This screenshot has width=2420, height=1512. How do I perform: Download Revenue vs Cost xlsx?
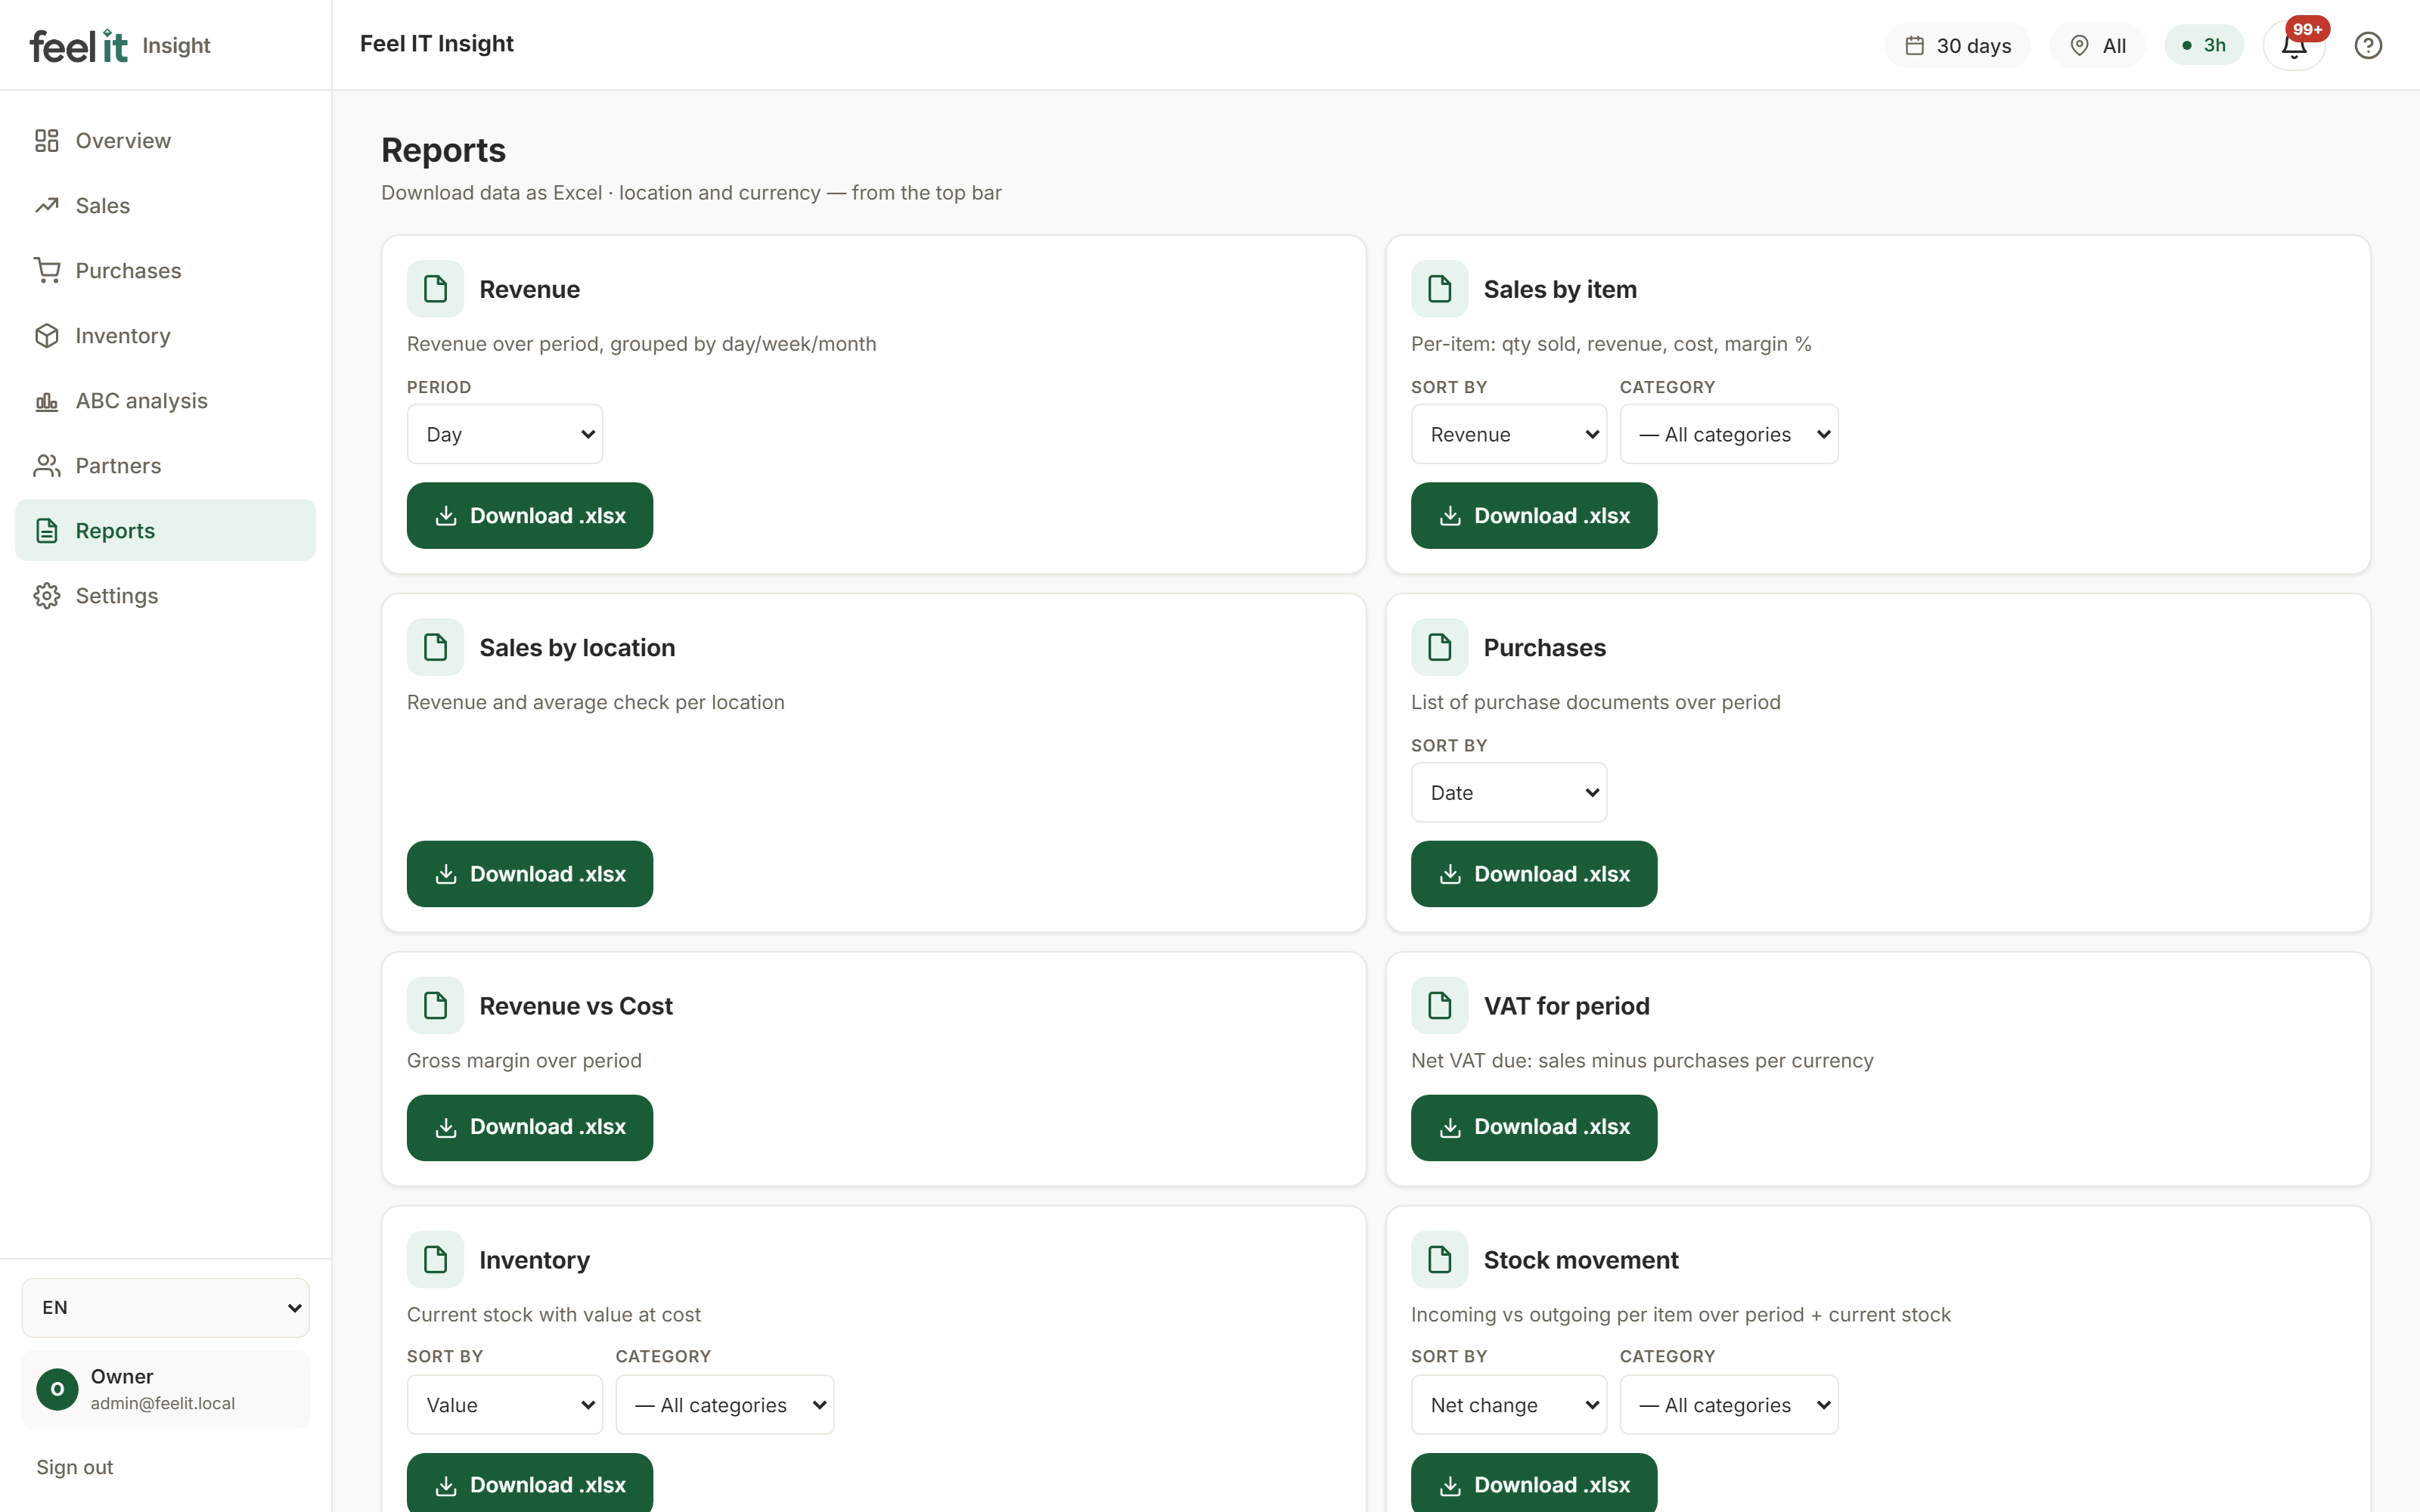click(x=530, y=1127)
